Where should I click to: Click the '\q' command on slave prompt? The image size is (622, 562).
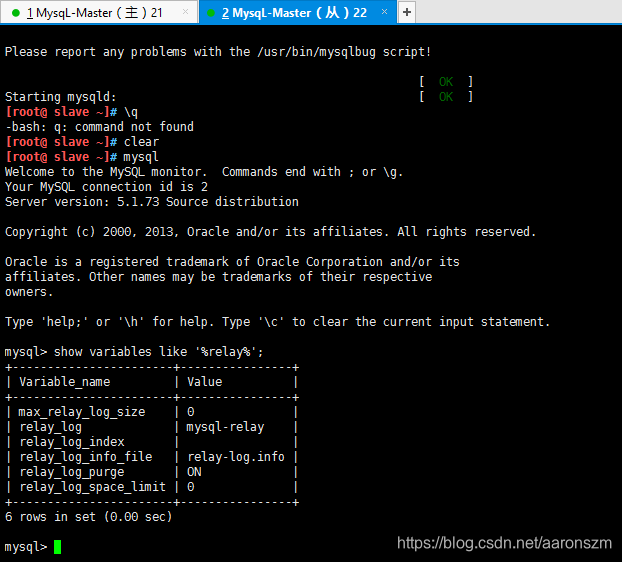coord(131,112)
